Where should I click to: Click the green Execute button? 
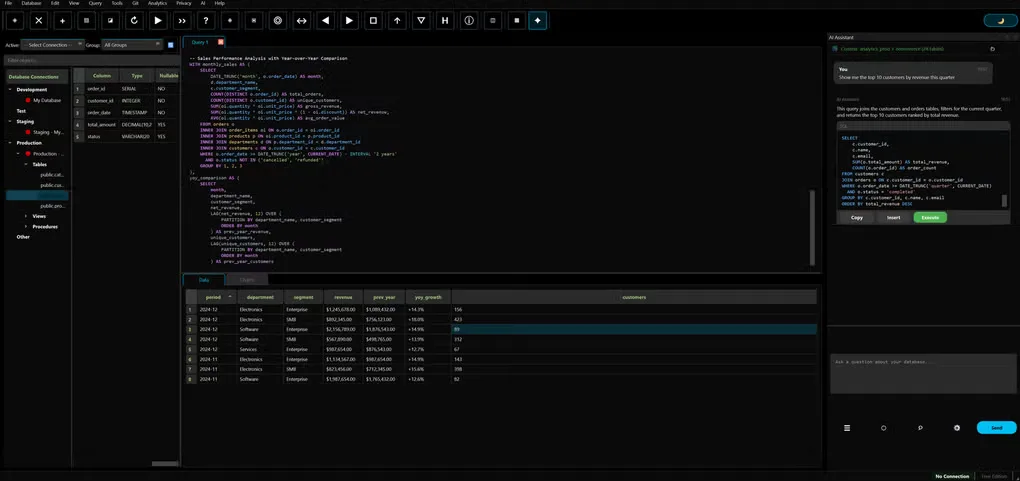(930, 217)
